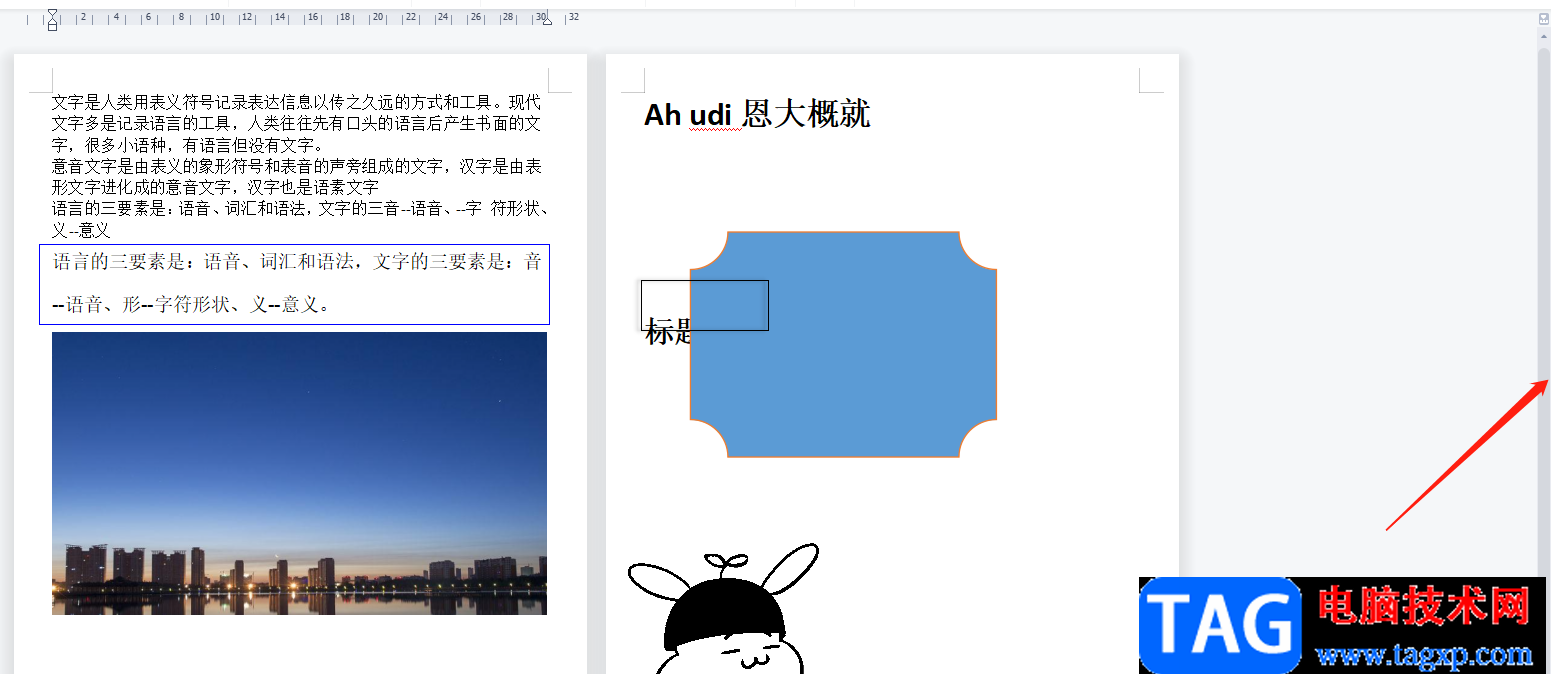The width and height of the screenshot is (1551, 674).
Task: Click the boxed line "--语音、形--字符形状、义--意义。"
Action: pos(191,305)
